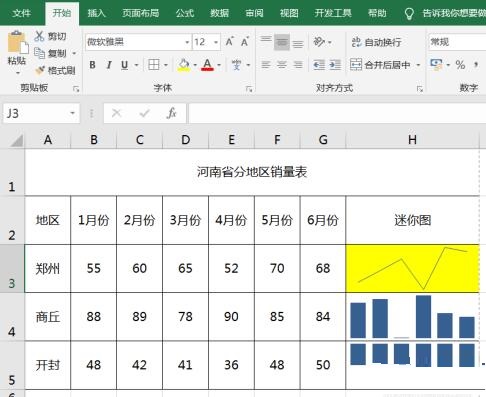486x397 pixels.
Task: Open the Alignment group dialog launcher
Action: click(x=420, y=89)
